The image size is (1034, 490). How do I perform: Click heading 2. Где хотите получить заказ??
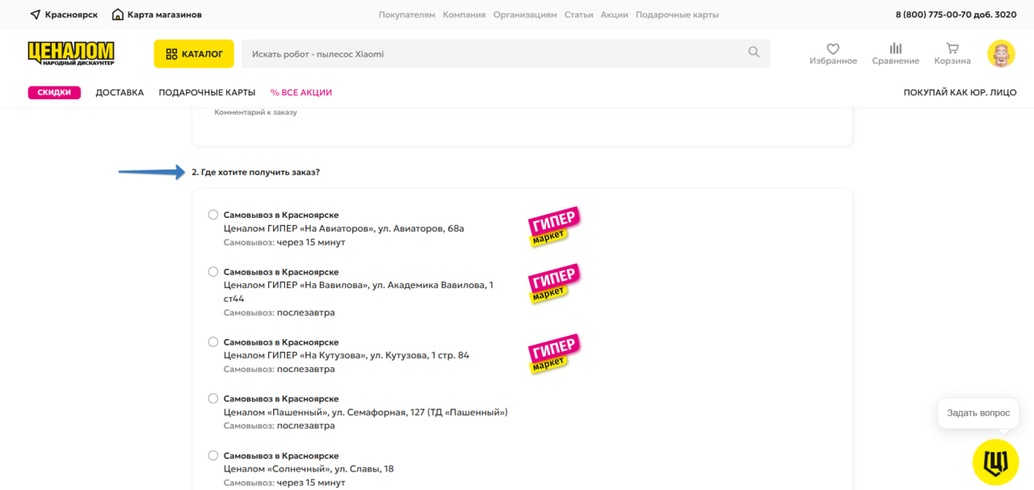click(x=256, y=172)
